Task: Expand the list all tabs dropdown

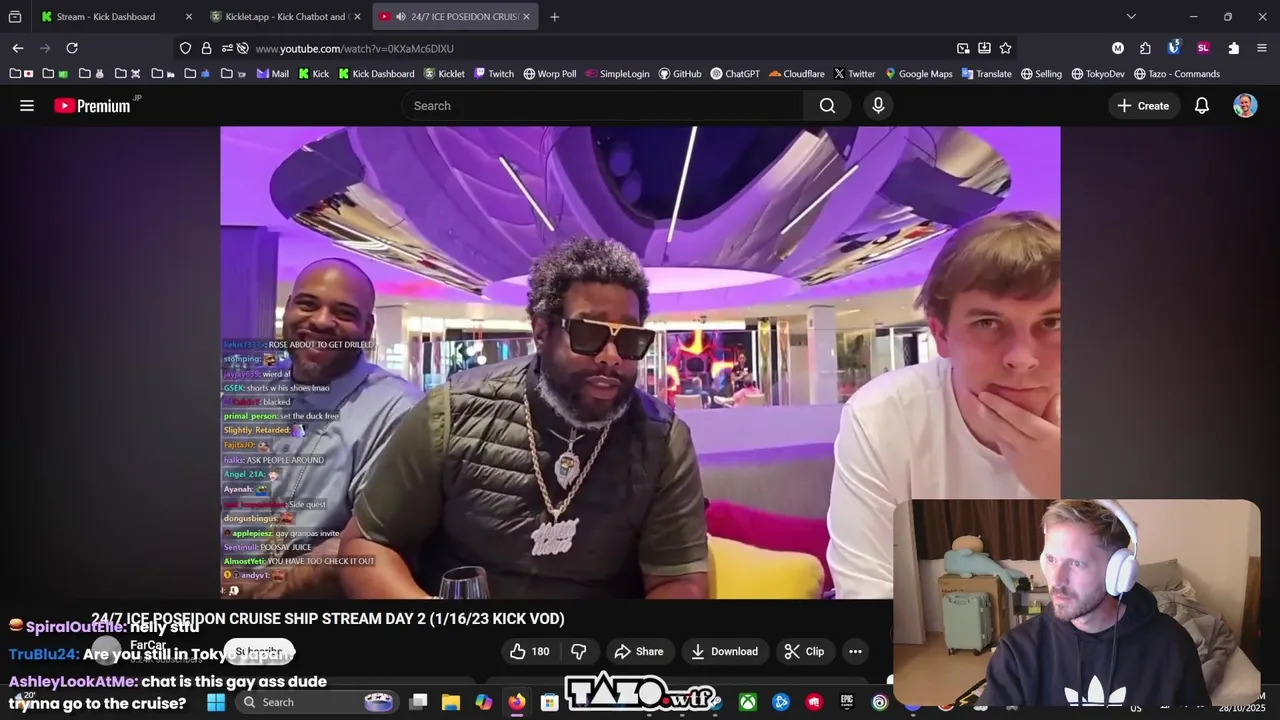Action: 1131,16
